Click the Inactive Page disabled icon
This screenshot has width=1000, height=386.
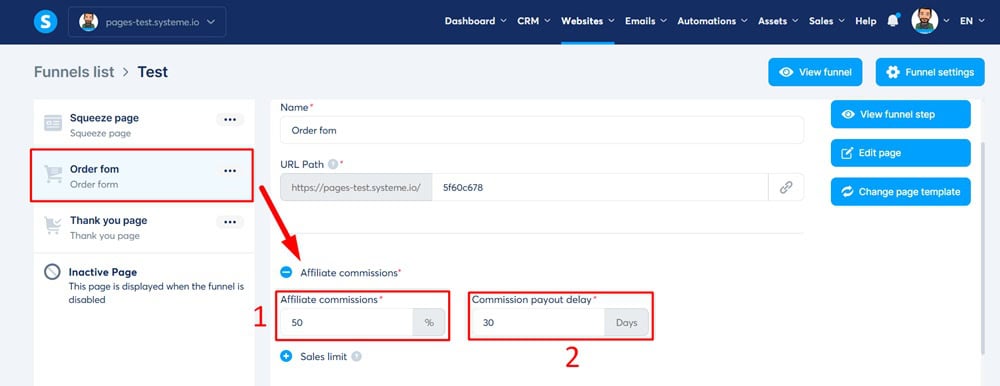[x=52, y=272]
